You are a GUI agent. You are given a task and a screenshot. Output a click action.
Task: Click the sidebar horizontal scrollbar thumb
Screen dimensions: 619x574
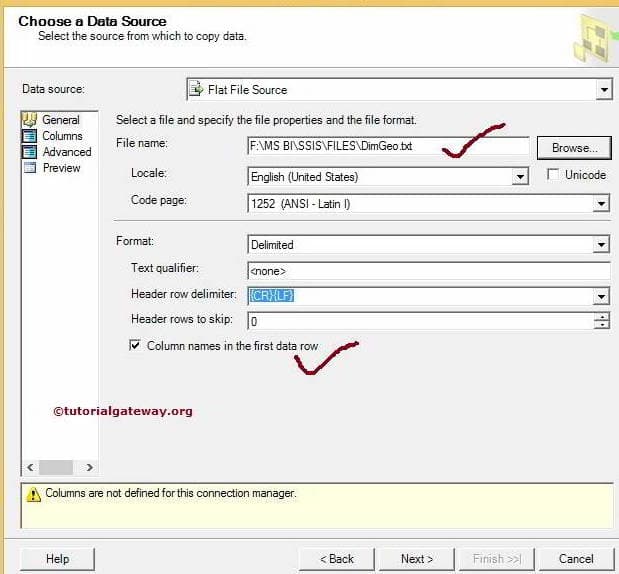[x=56, y=467]
